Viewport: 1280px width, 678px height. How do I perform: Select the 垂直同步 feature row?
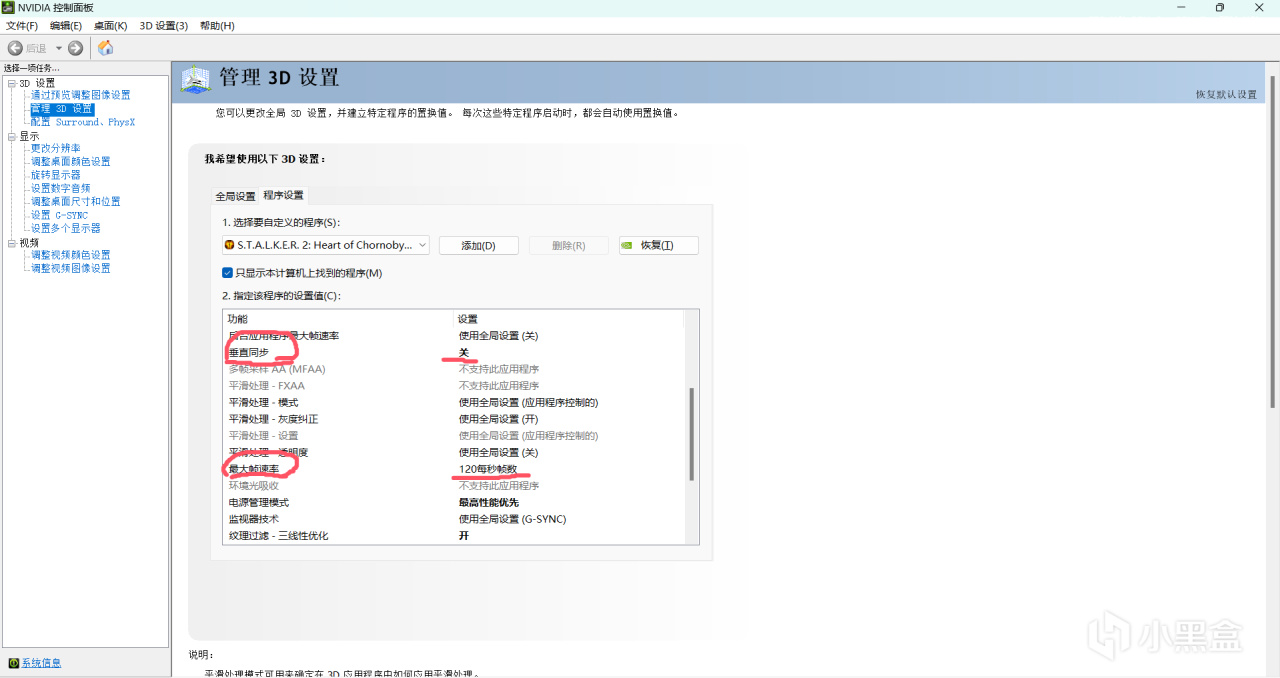tap(454, 352)
